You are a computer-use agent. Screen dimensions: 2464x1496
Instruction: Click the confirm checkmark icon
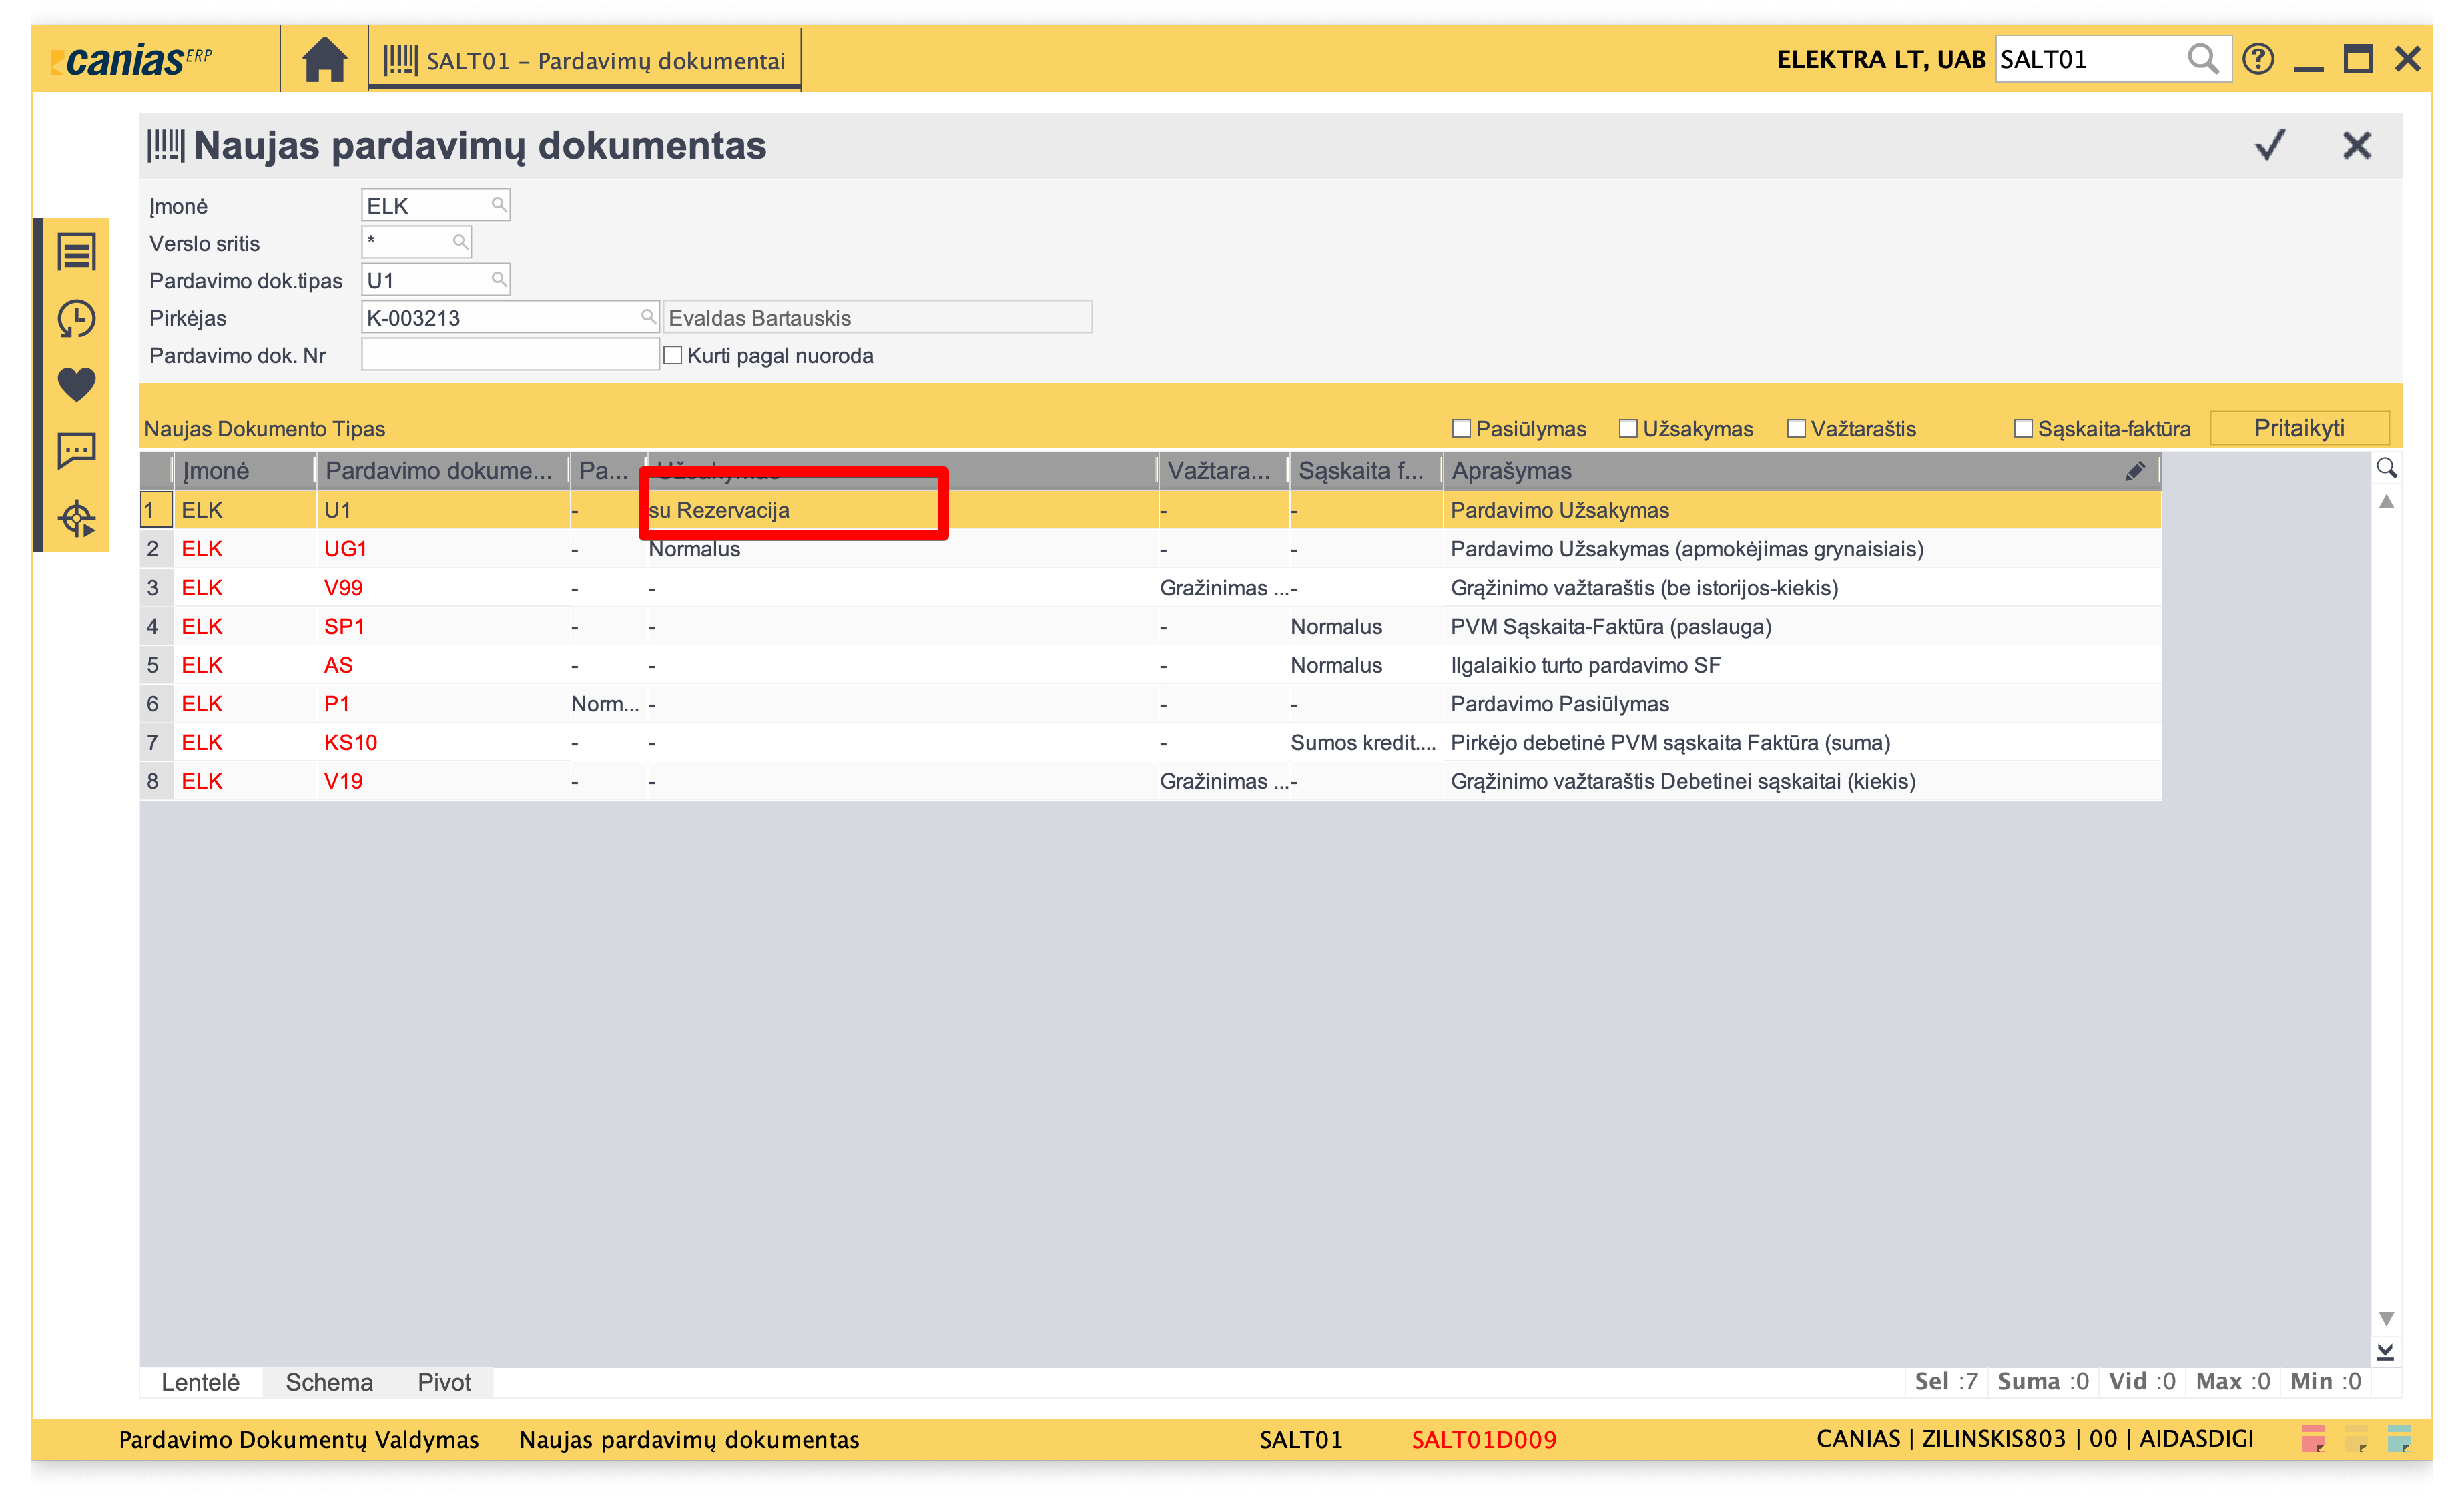(x=2269, y=146)
